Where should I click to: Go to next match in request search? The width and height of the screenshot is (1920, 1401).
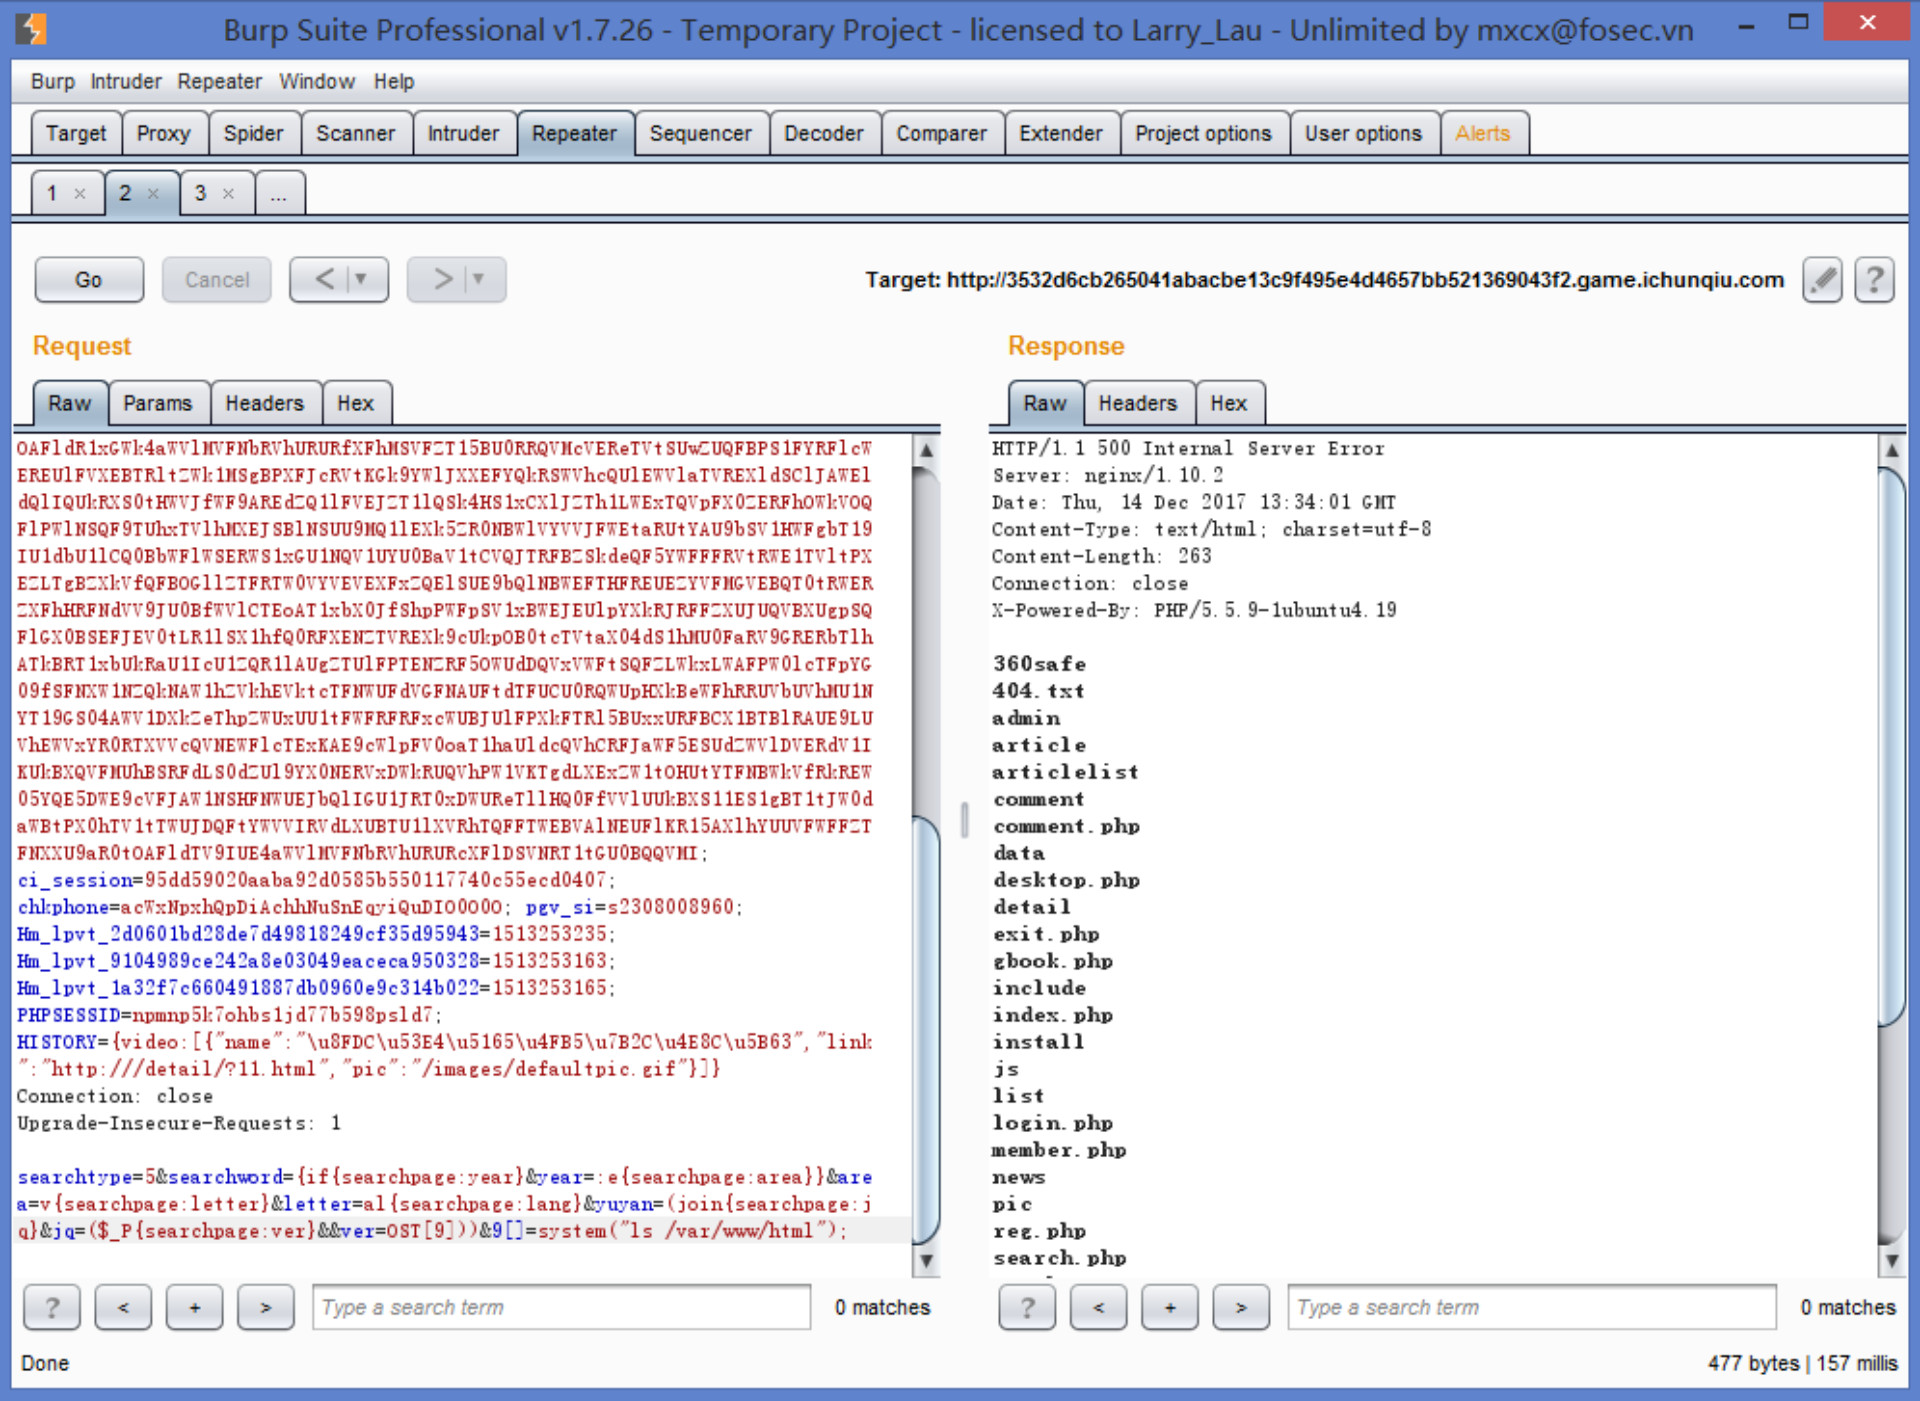(x=265, y=1307)
